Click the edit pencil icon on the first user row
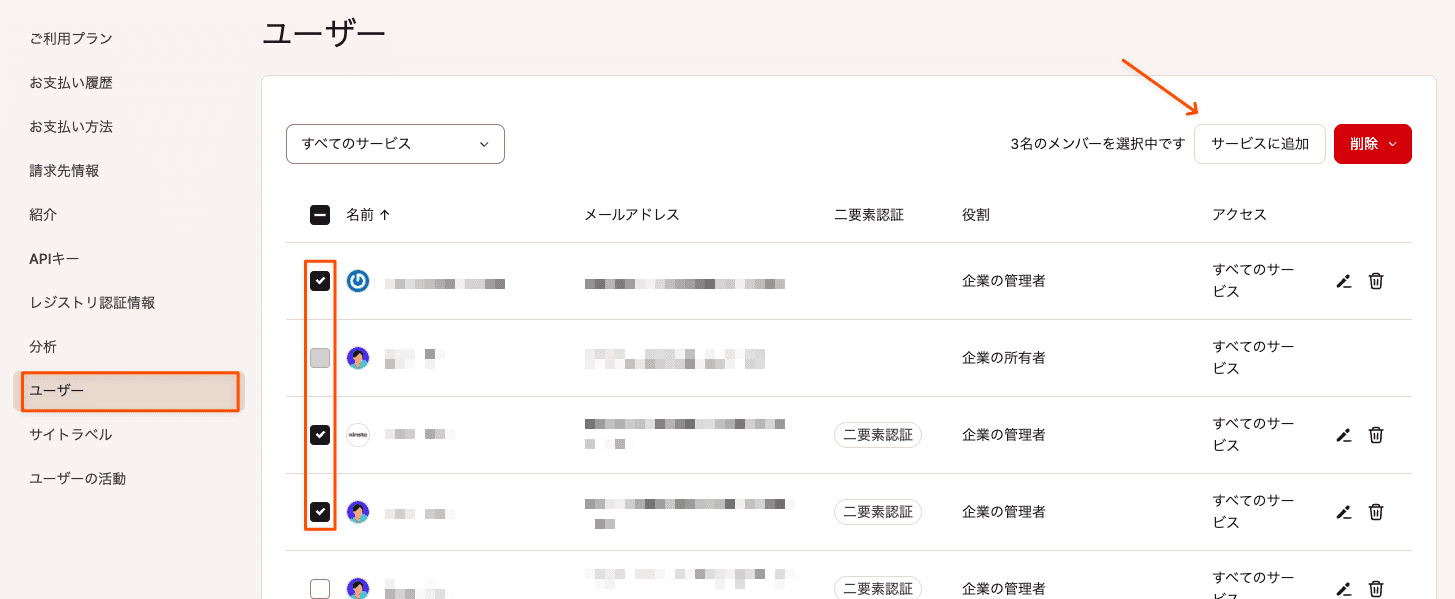This screenshot has width=1455, height=599. 1344,281
